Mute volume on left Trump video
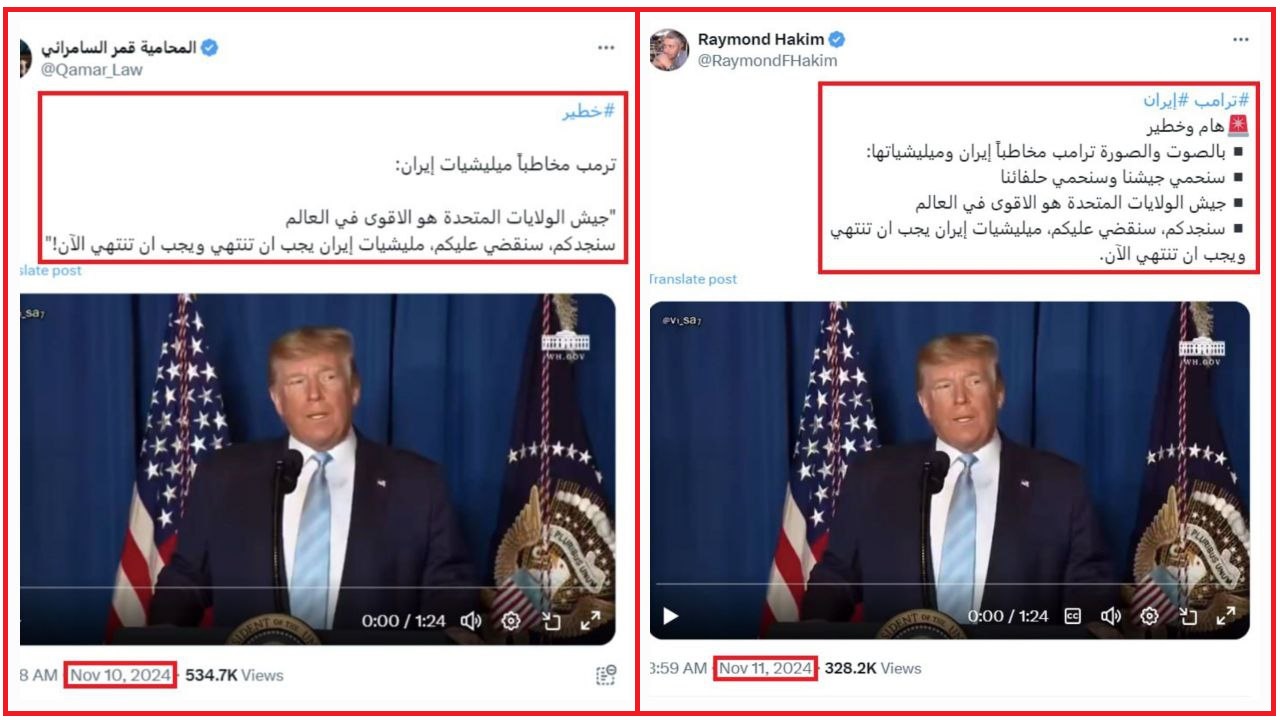This screenshot has width=1280, height=720. coord(471,621)
